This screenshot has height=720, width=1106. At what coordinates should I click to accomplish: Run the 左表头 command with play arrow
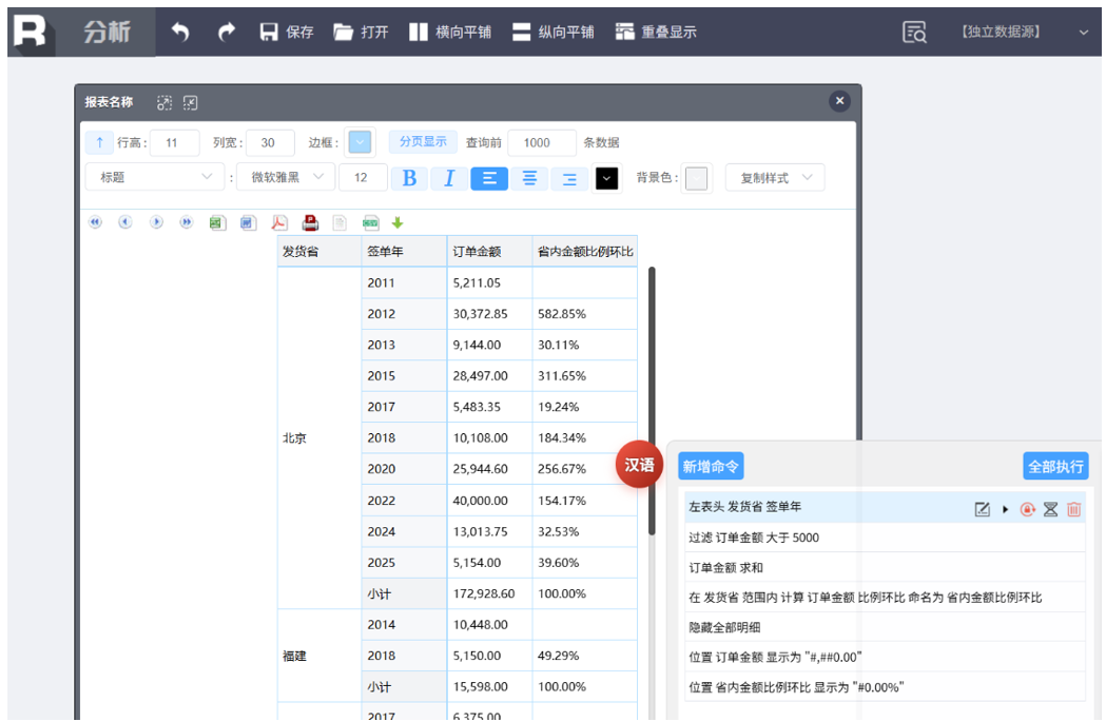coord(1005,509)
